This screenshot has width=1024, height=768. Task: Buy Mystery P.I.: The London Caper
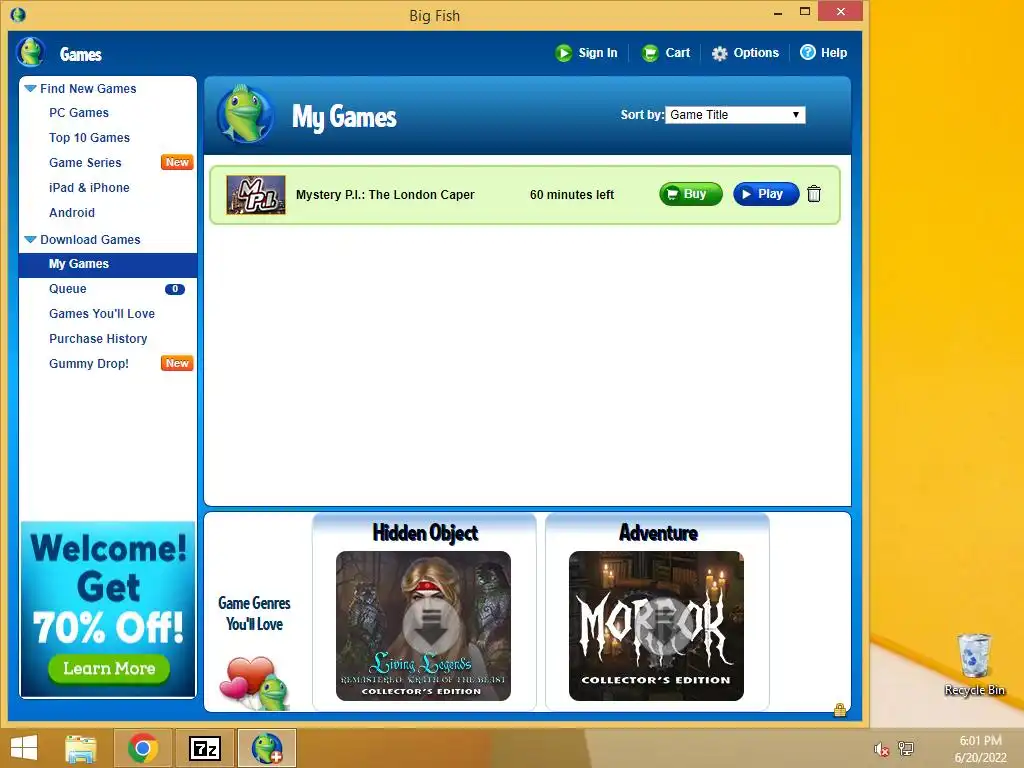point(691,194)
